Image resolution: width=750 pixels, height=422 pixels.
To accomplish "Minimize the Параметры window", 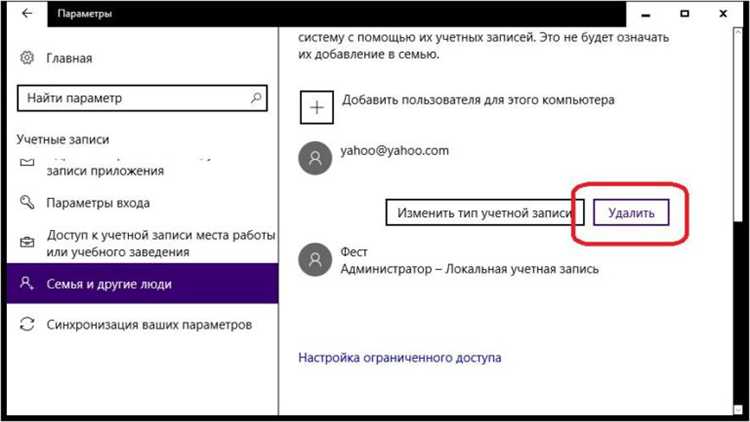I will [646, 14].
